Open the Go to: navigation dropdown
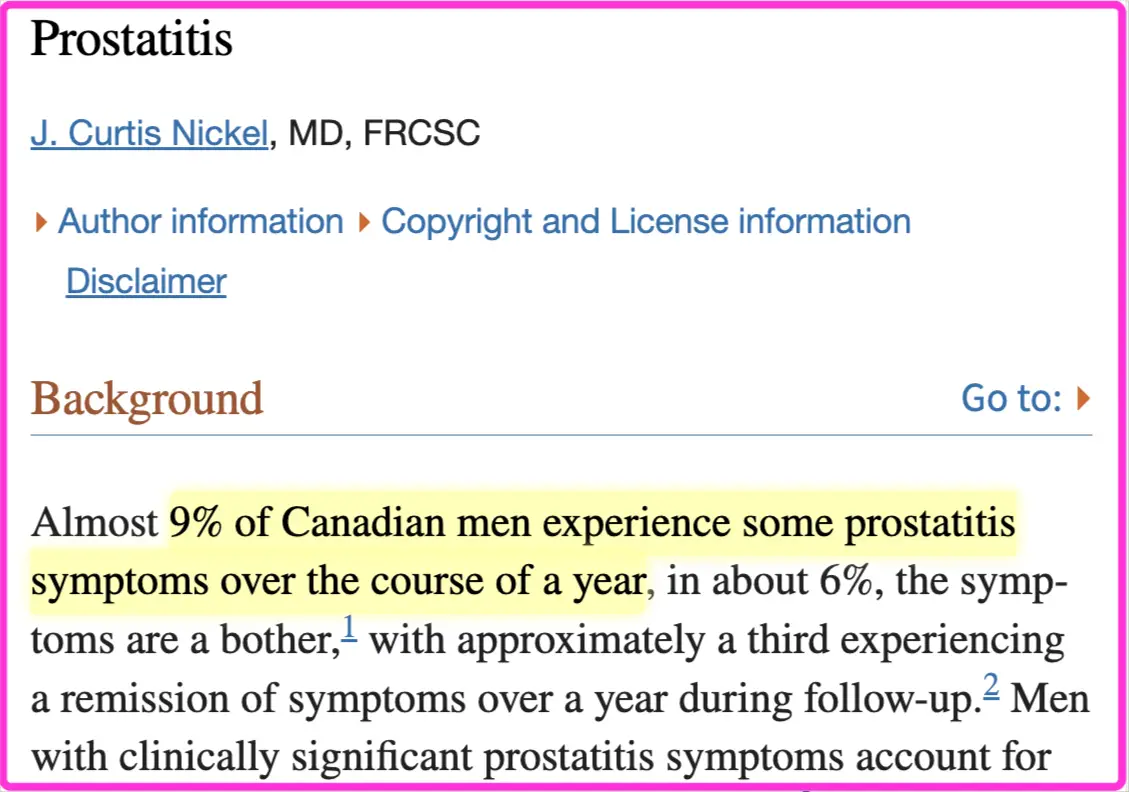The height and width of the screenshot is (792, 1129). point(1012,398)
